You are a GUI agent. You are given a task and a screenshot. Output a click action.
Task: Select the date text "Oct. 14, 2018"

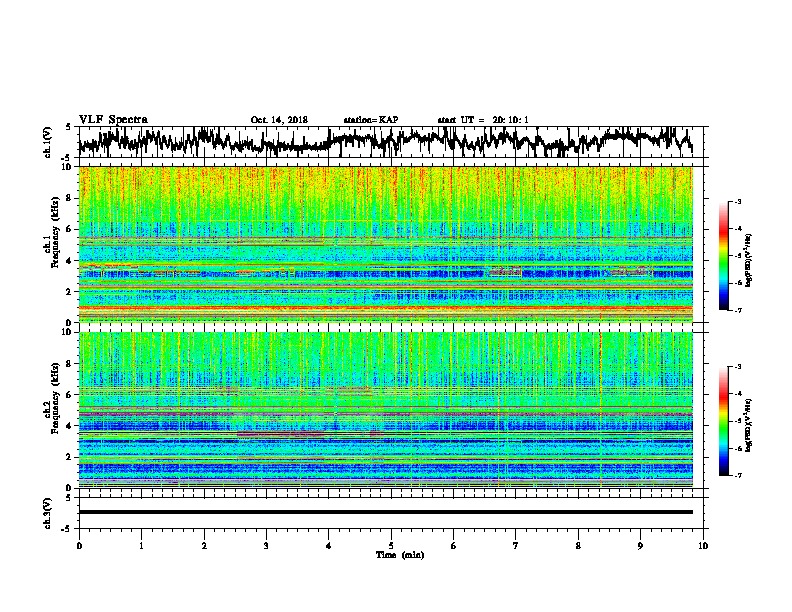[x=279, y=120]
